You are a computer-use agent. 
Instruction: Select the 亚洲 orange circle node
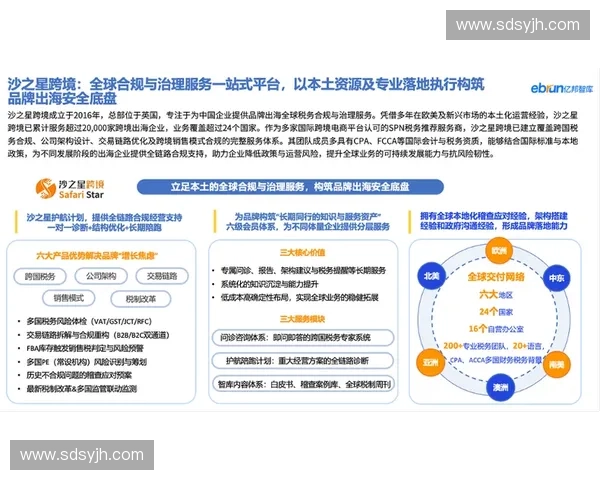click(x=430, y=362)
